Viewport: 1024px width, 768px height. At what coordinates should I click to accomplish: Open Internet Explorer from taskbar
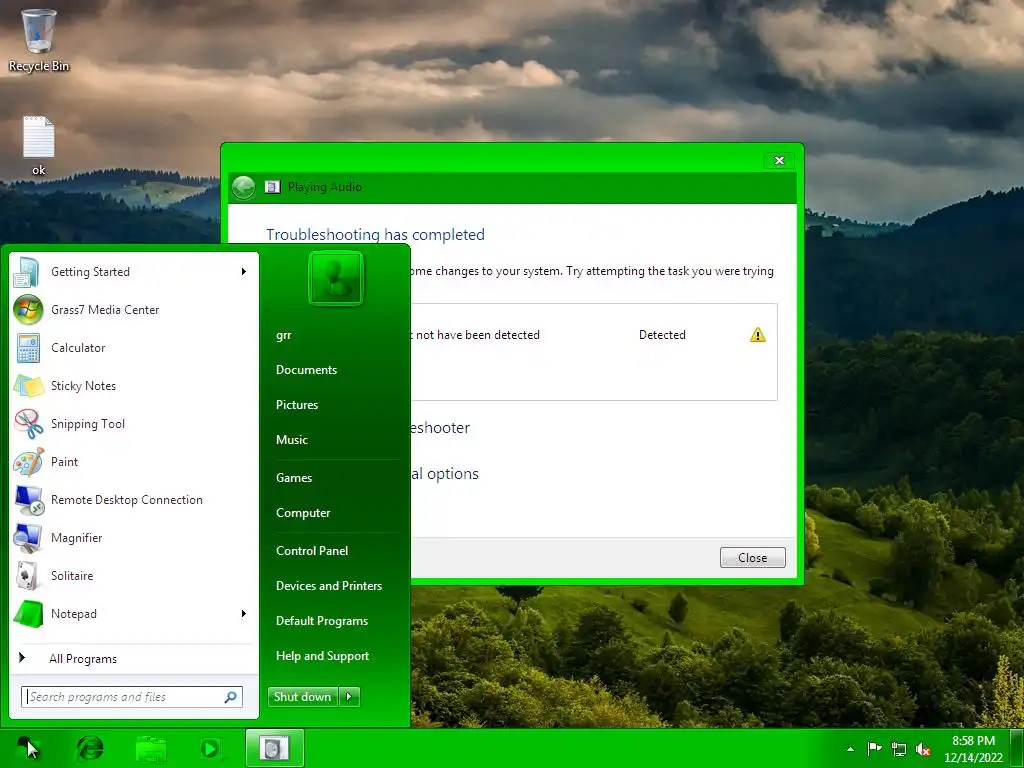90,748
